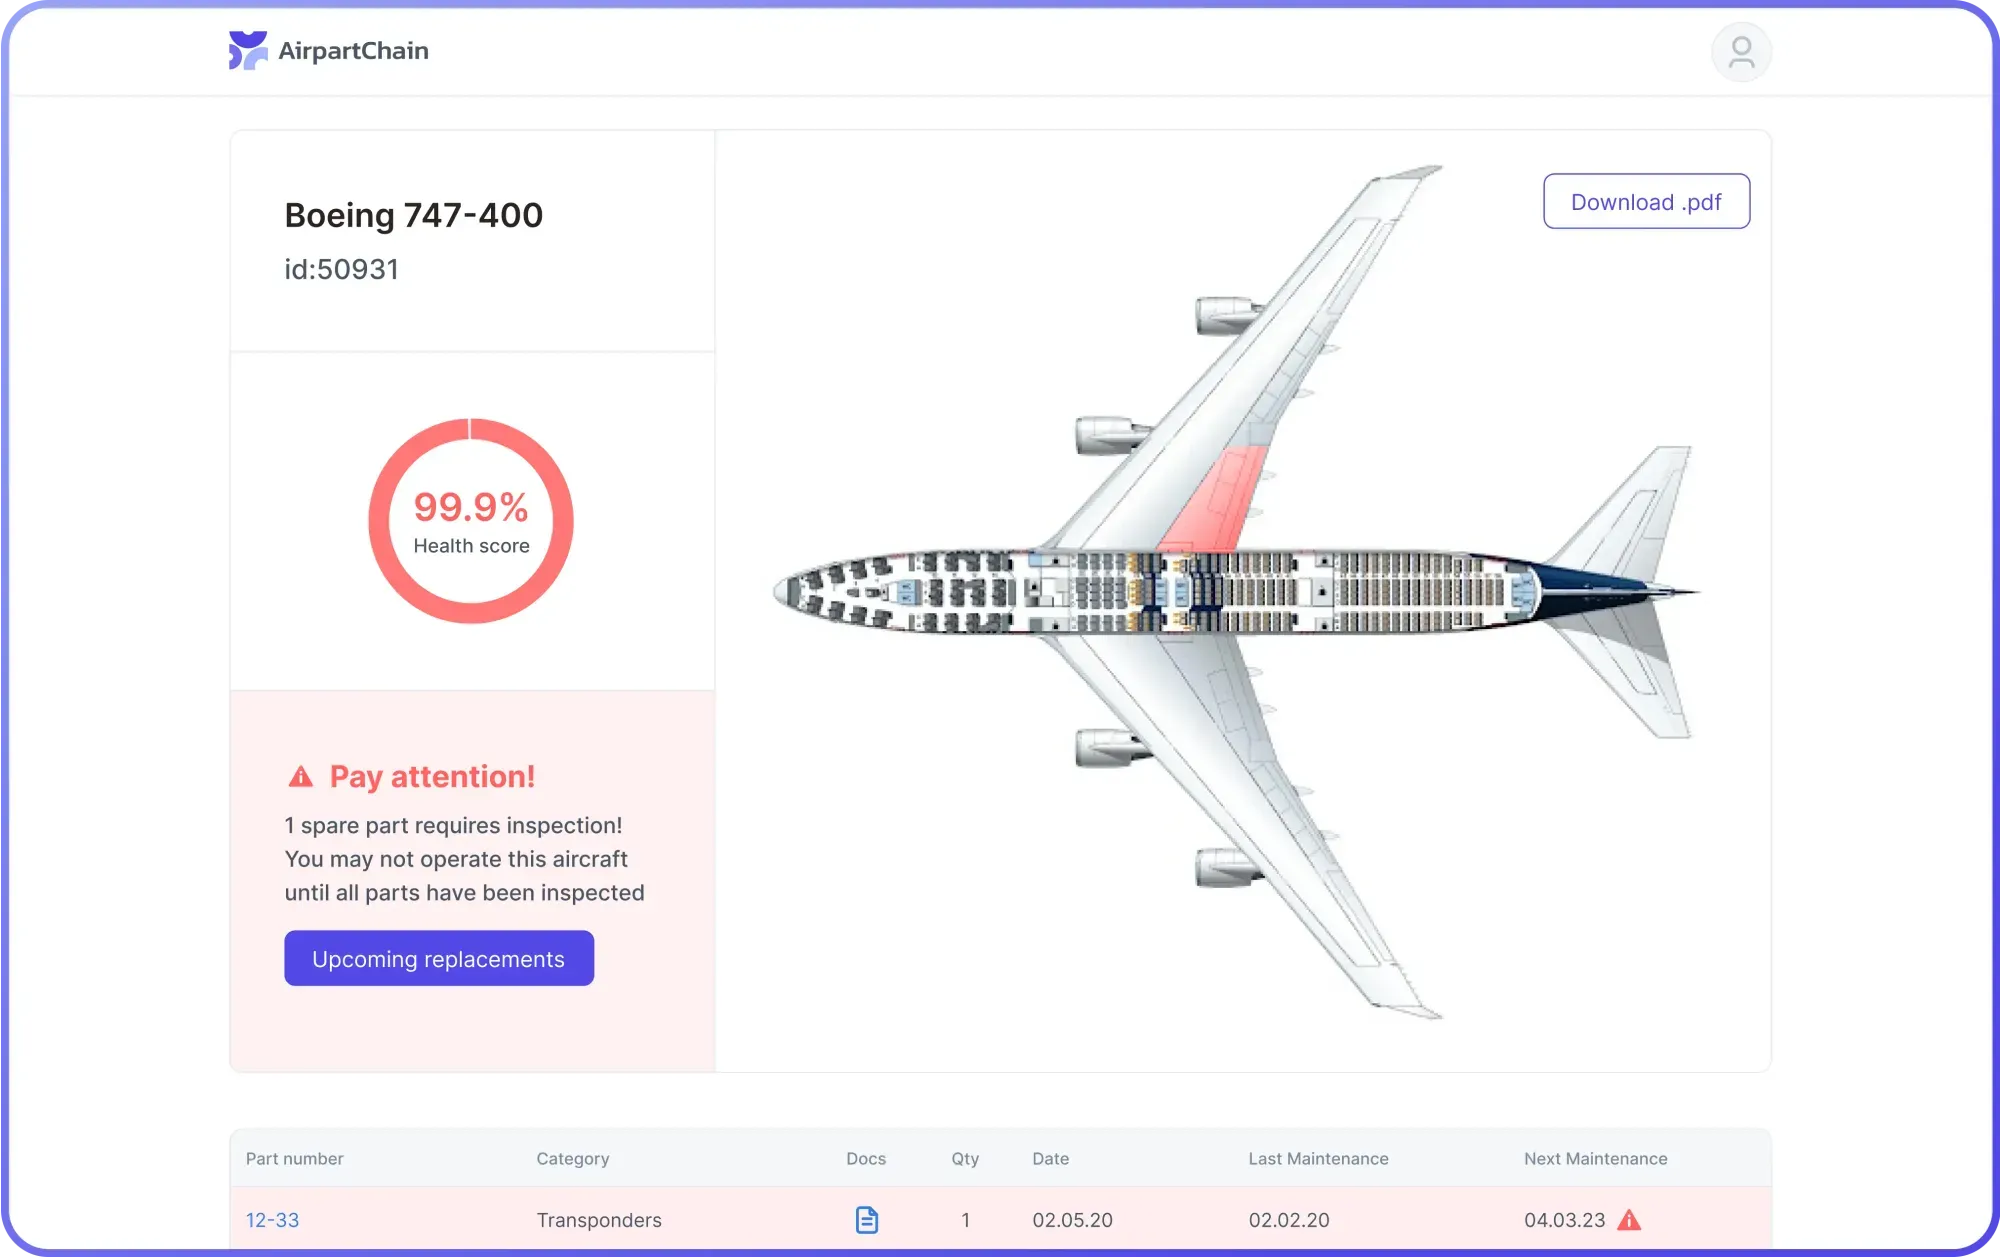Select the Transponders category cell
Screen dimensions: 2000x1257
pos(599,1220)
